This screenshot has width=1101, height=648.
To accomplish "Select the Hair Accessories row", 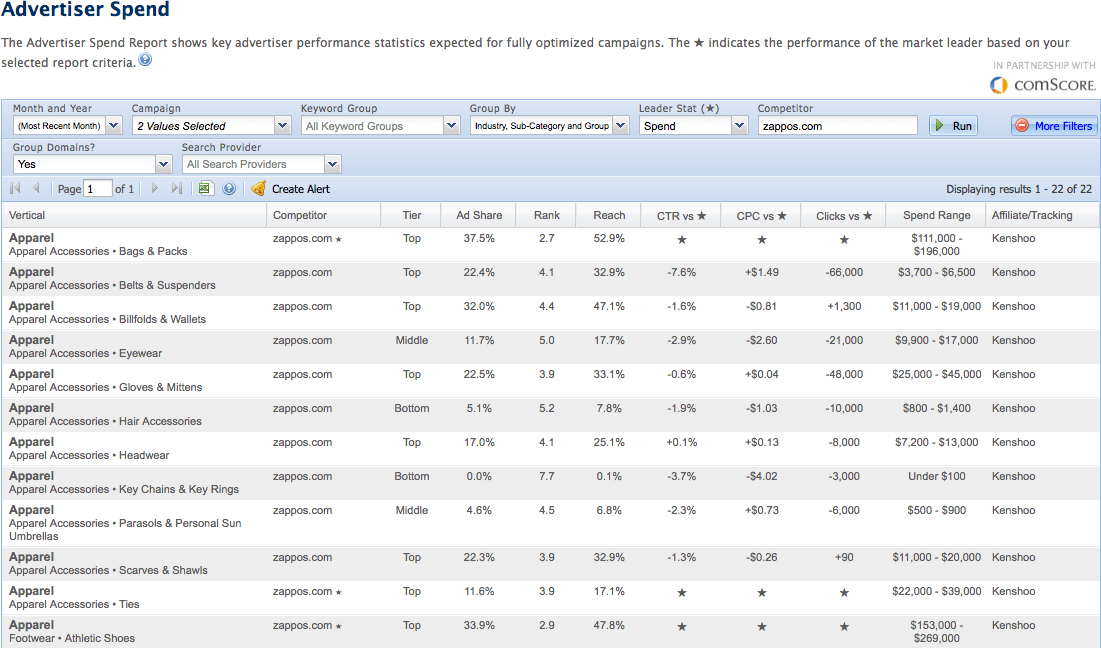I will [x=550, y=414].
